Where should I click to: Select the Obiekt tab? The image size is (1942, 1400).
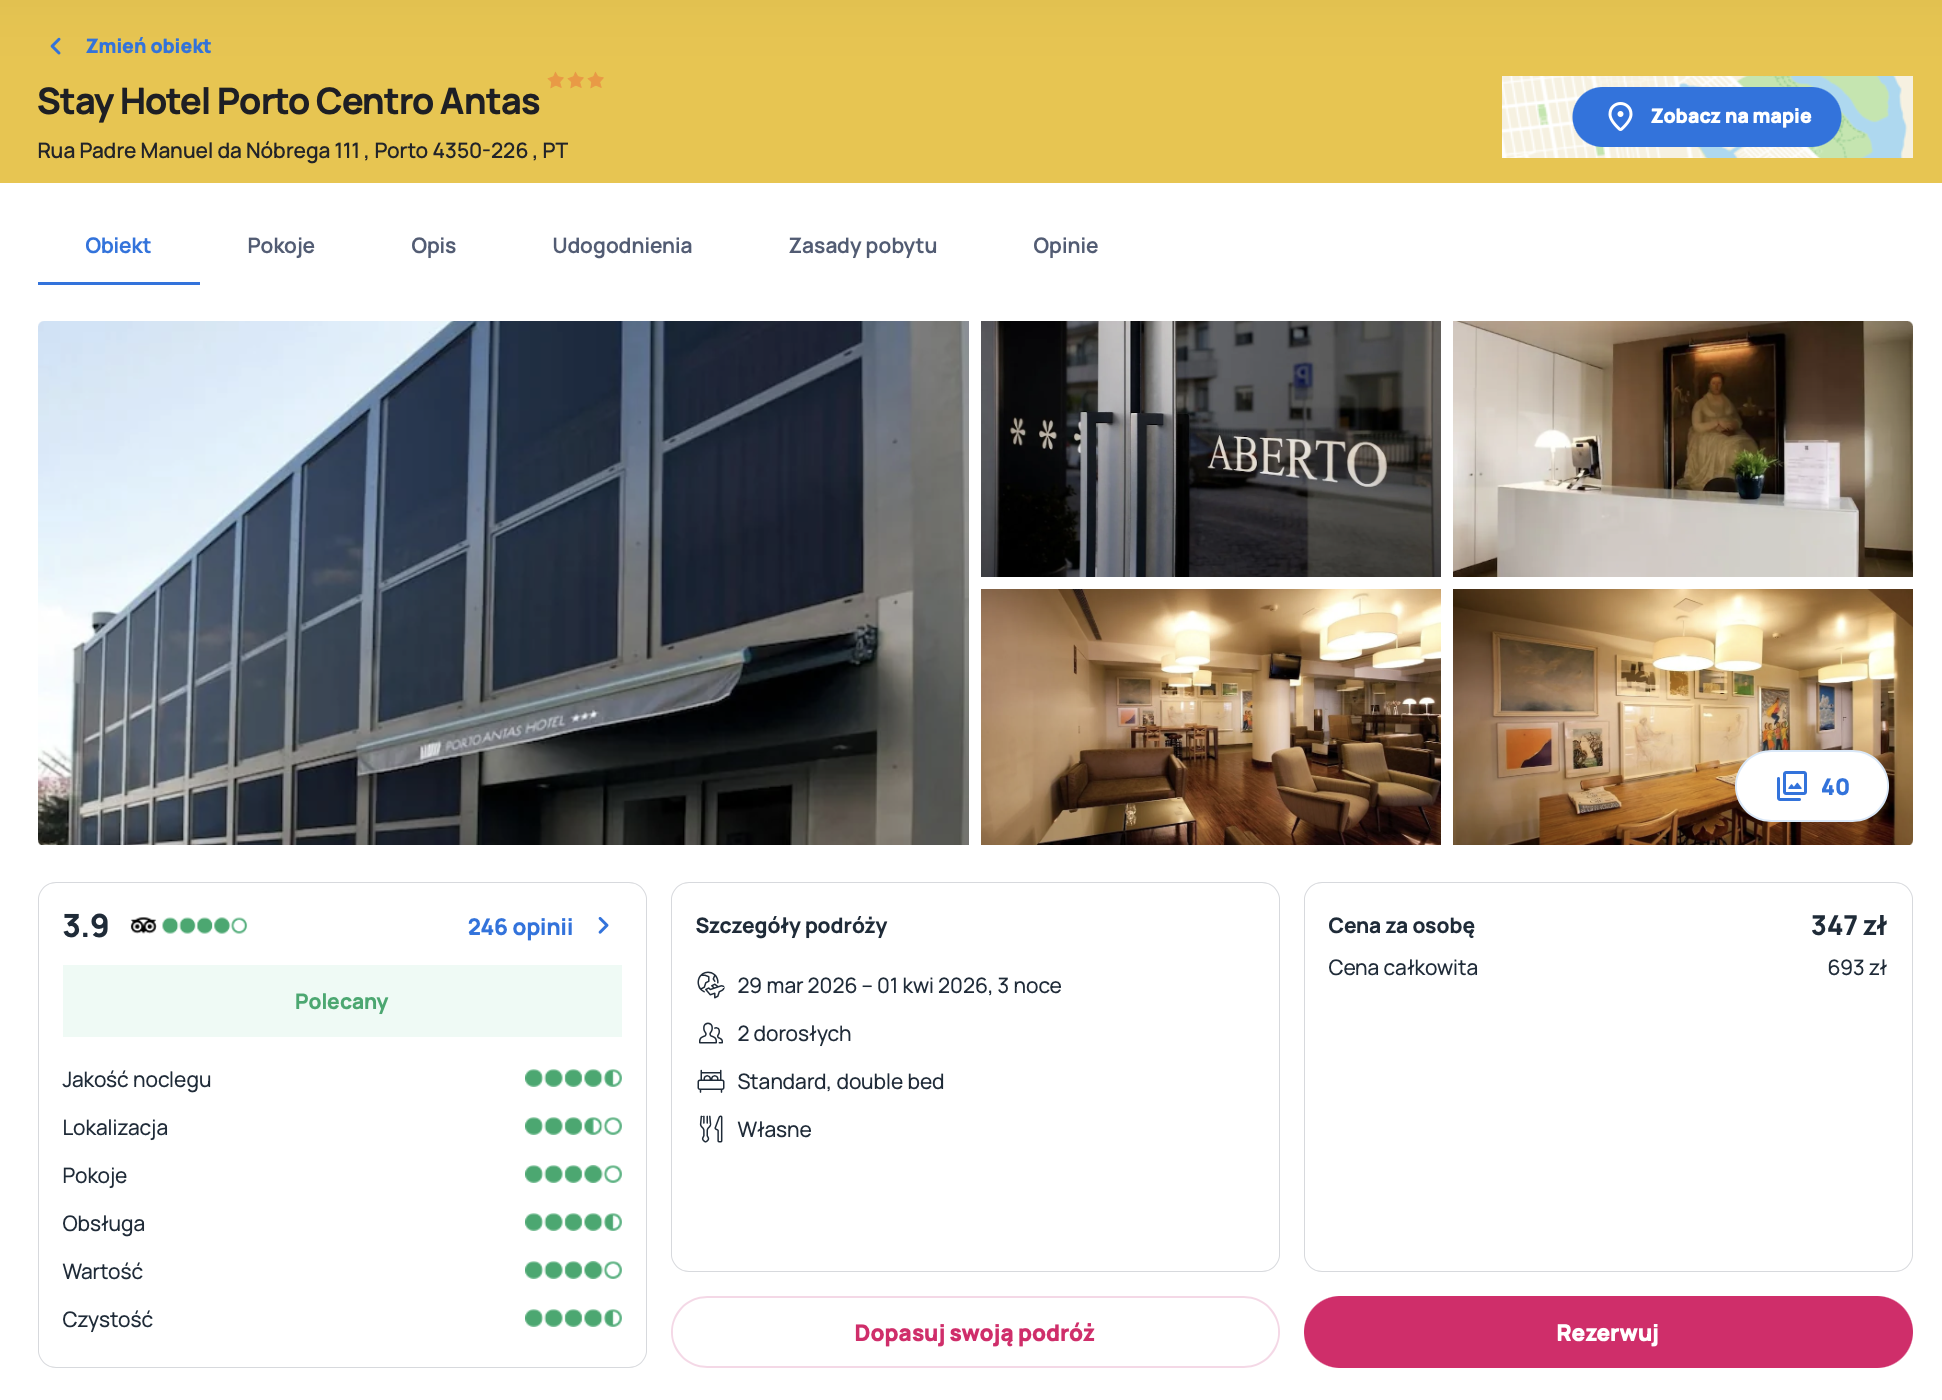tap(118, 246)
